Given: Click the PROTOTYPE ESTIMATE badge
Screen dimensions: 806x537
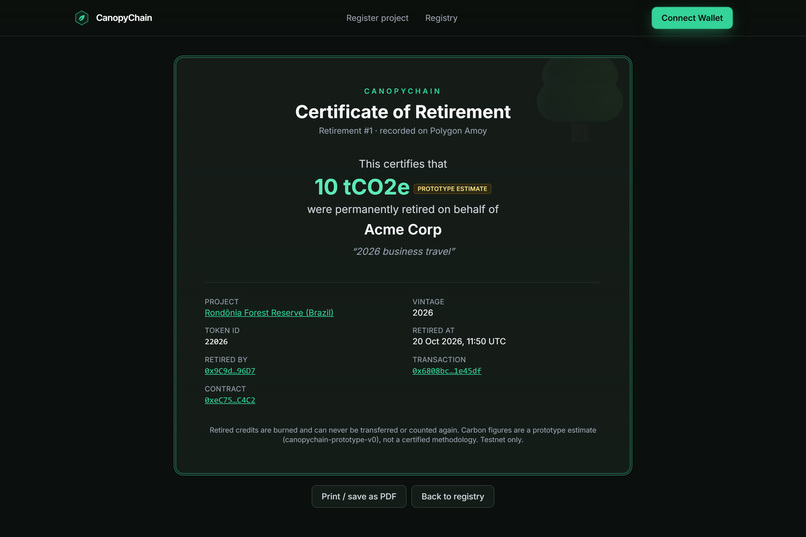Looking at the screenshot, I should click(452, 189).
